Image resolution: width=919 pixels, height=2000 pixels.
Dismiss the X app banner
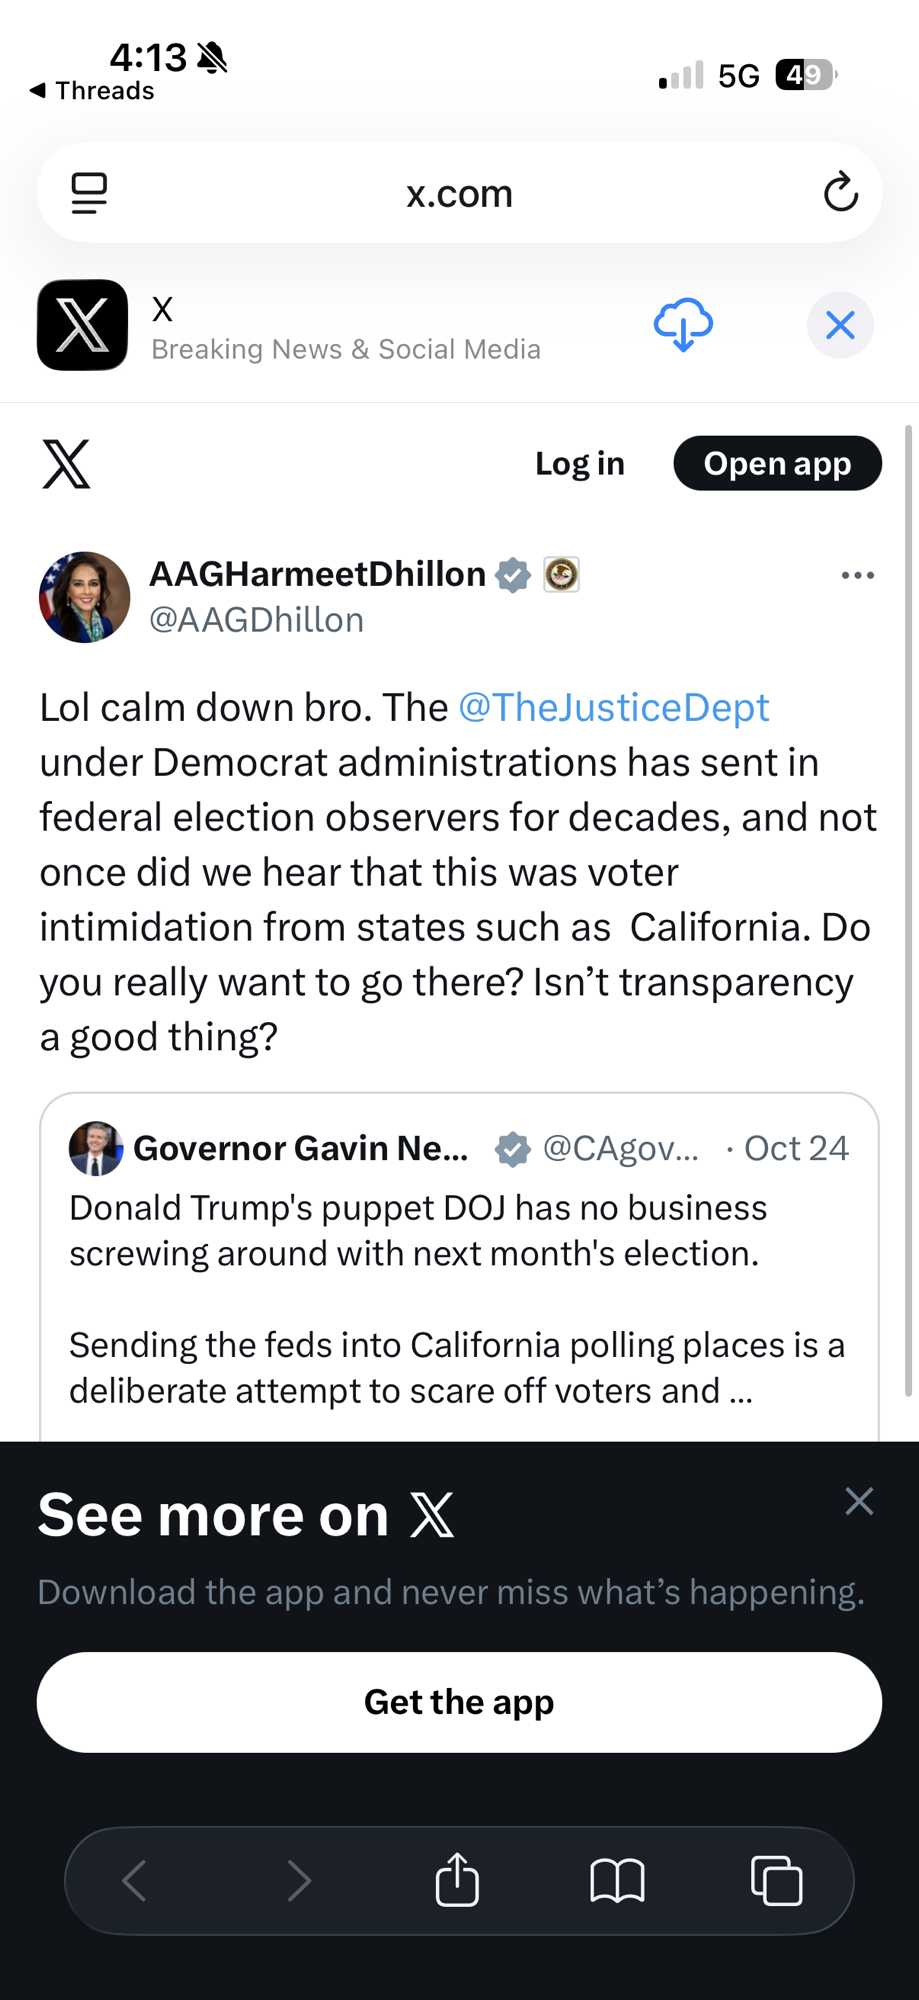point(840,325)
